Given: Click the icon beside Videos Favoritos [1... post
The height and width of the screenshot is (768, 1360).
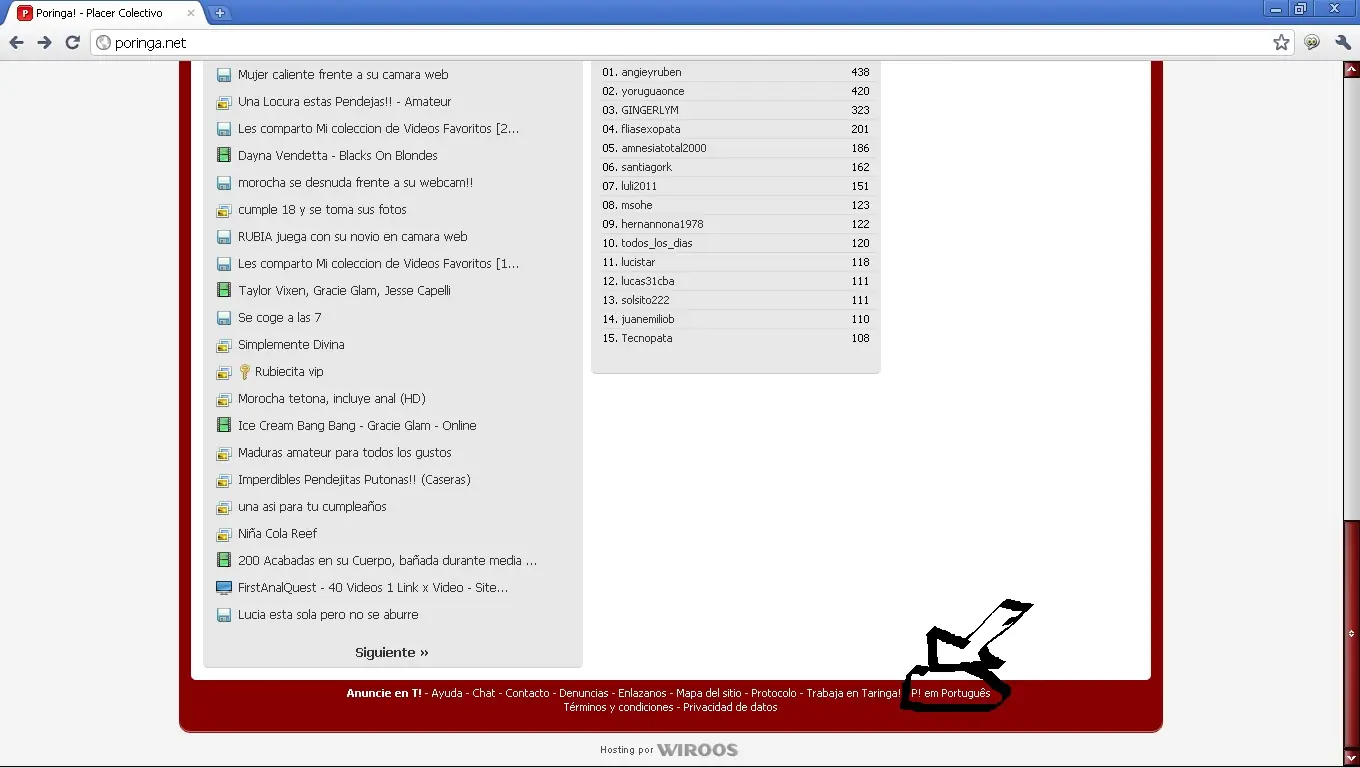Looking at the screenshot, I should (x=224, y=264).
